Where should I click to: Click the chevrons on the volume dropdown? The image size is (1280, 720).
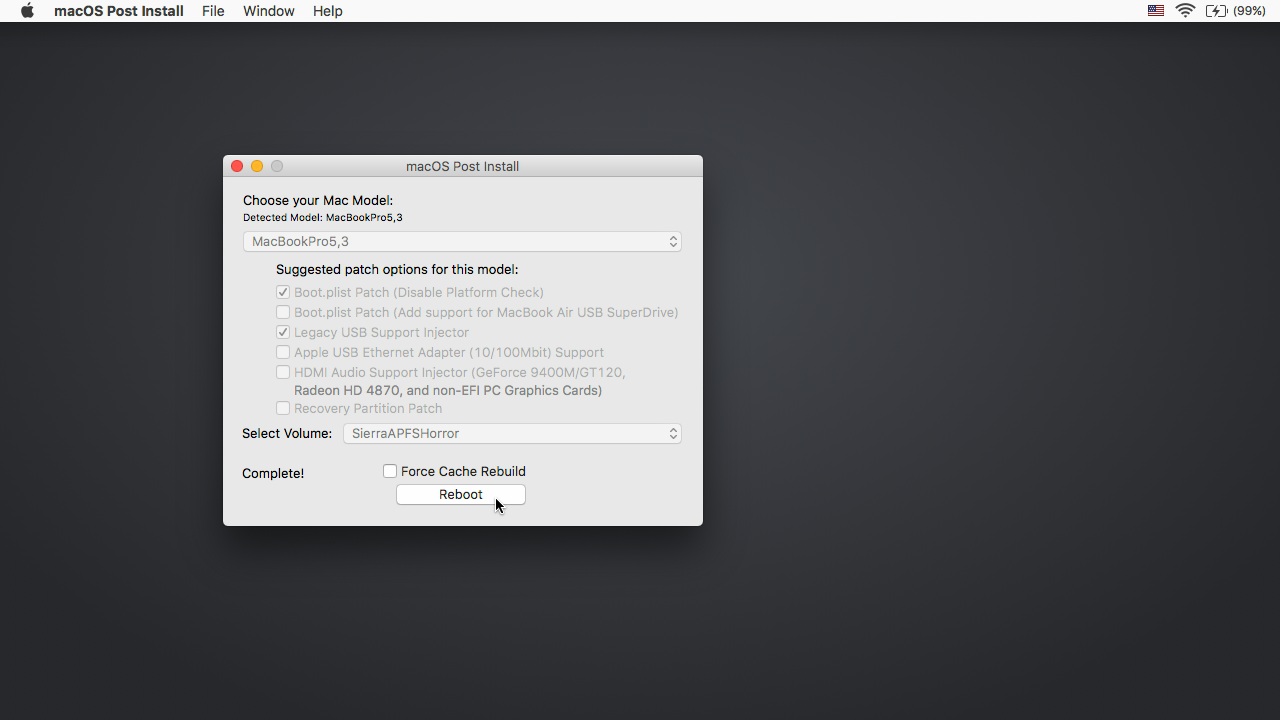(x=673, y=433)
